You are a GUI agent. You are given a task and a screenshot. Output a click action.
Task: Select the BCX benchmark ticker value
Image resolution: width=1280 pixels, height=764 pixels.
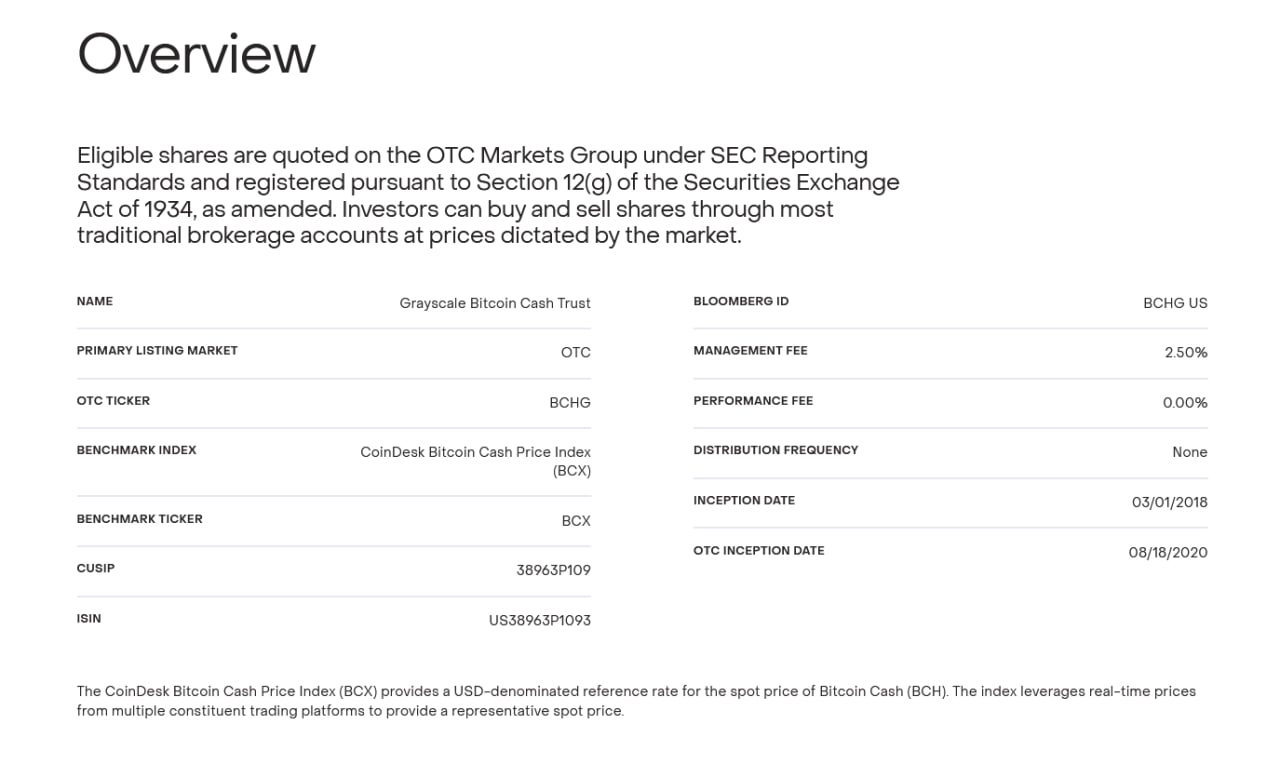click(576, 521)
